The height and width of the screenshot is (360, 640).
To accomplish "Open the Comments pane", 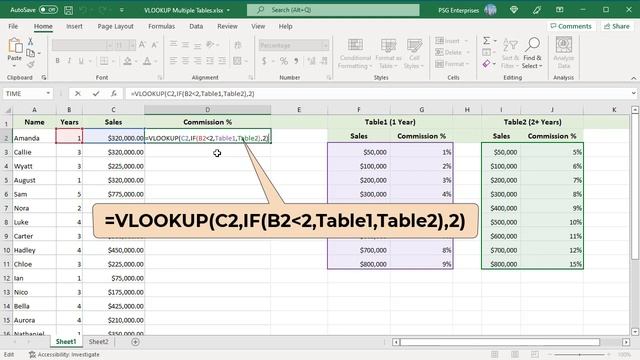I will pos(571,26).
